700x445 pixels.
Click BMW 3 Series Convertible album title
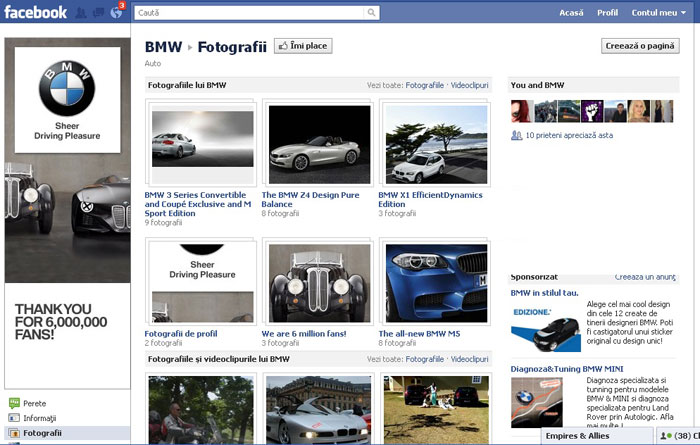coord(198,204)
